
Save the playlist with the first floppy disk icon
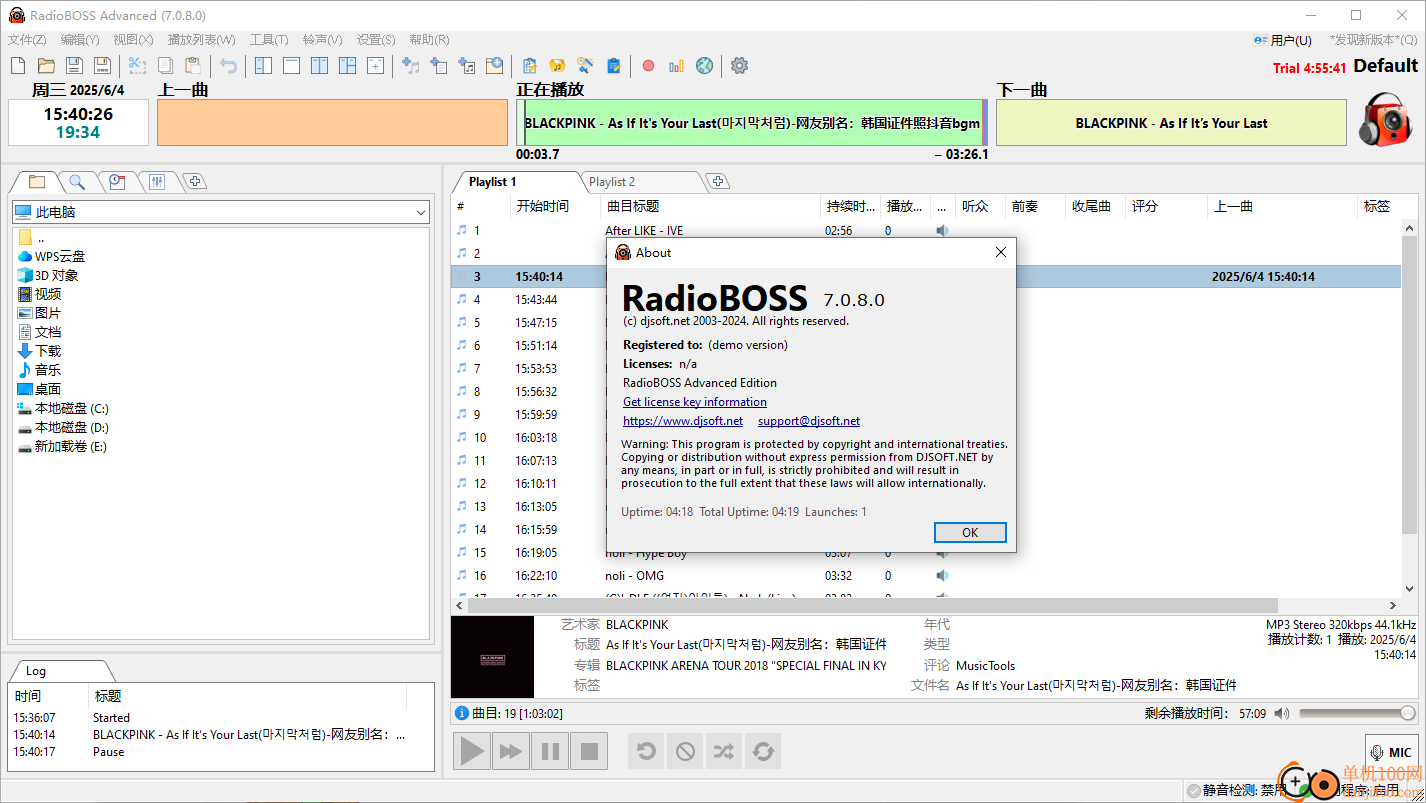point(74,66)
